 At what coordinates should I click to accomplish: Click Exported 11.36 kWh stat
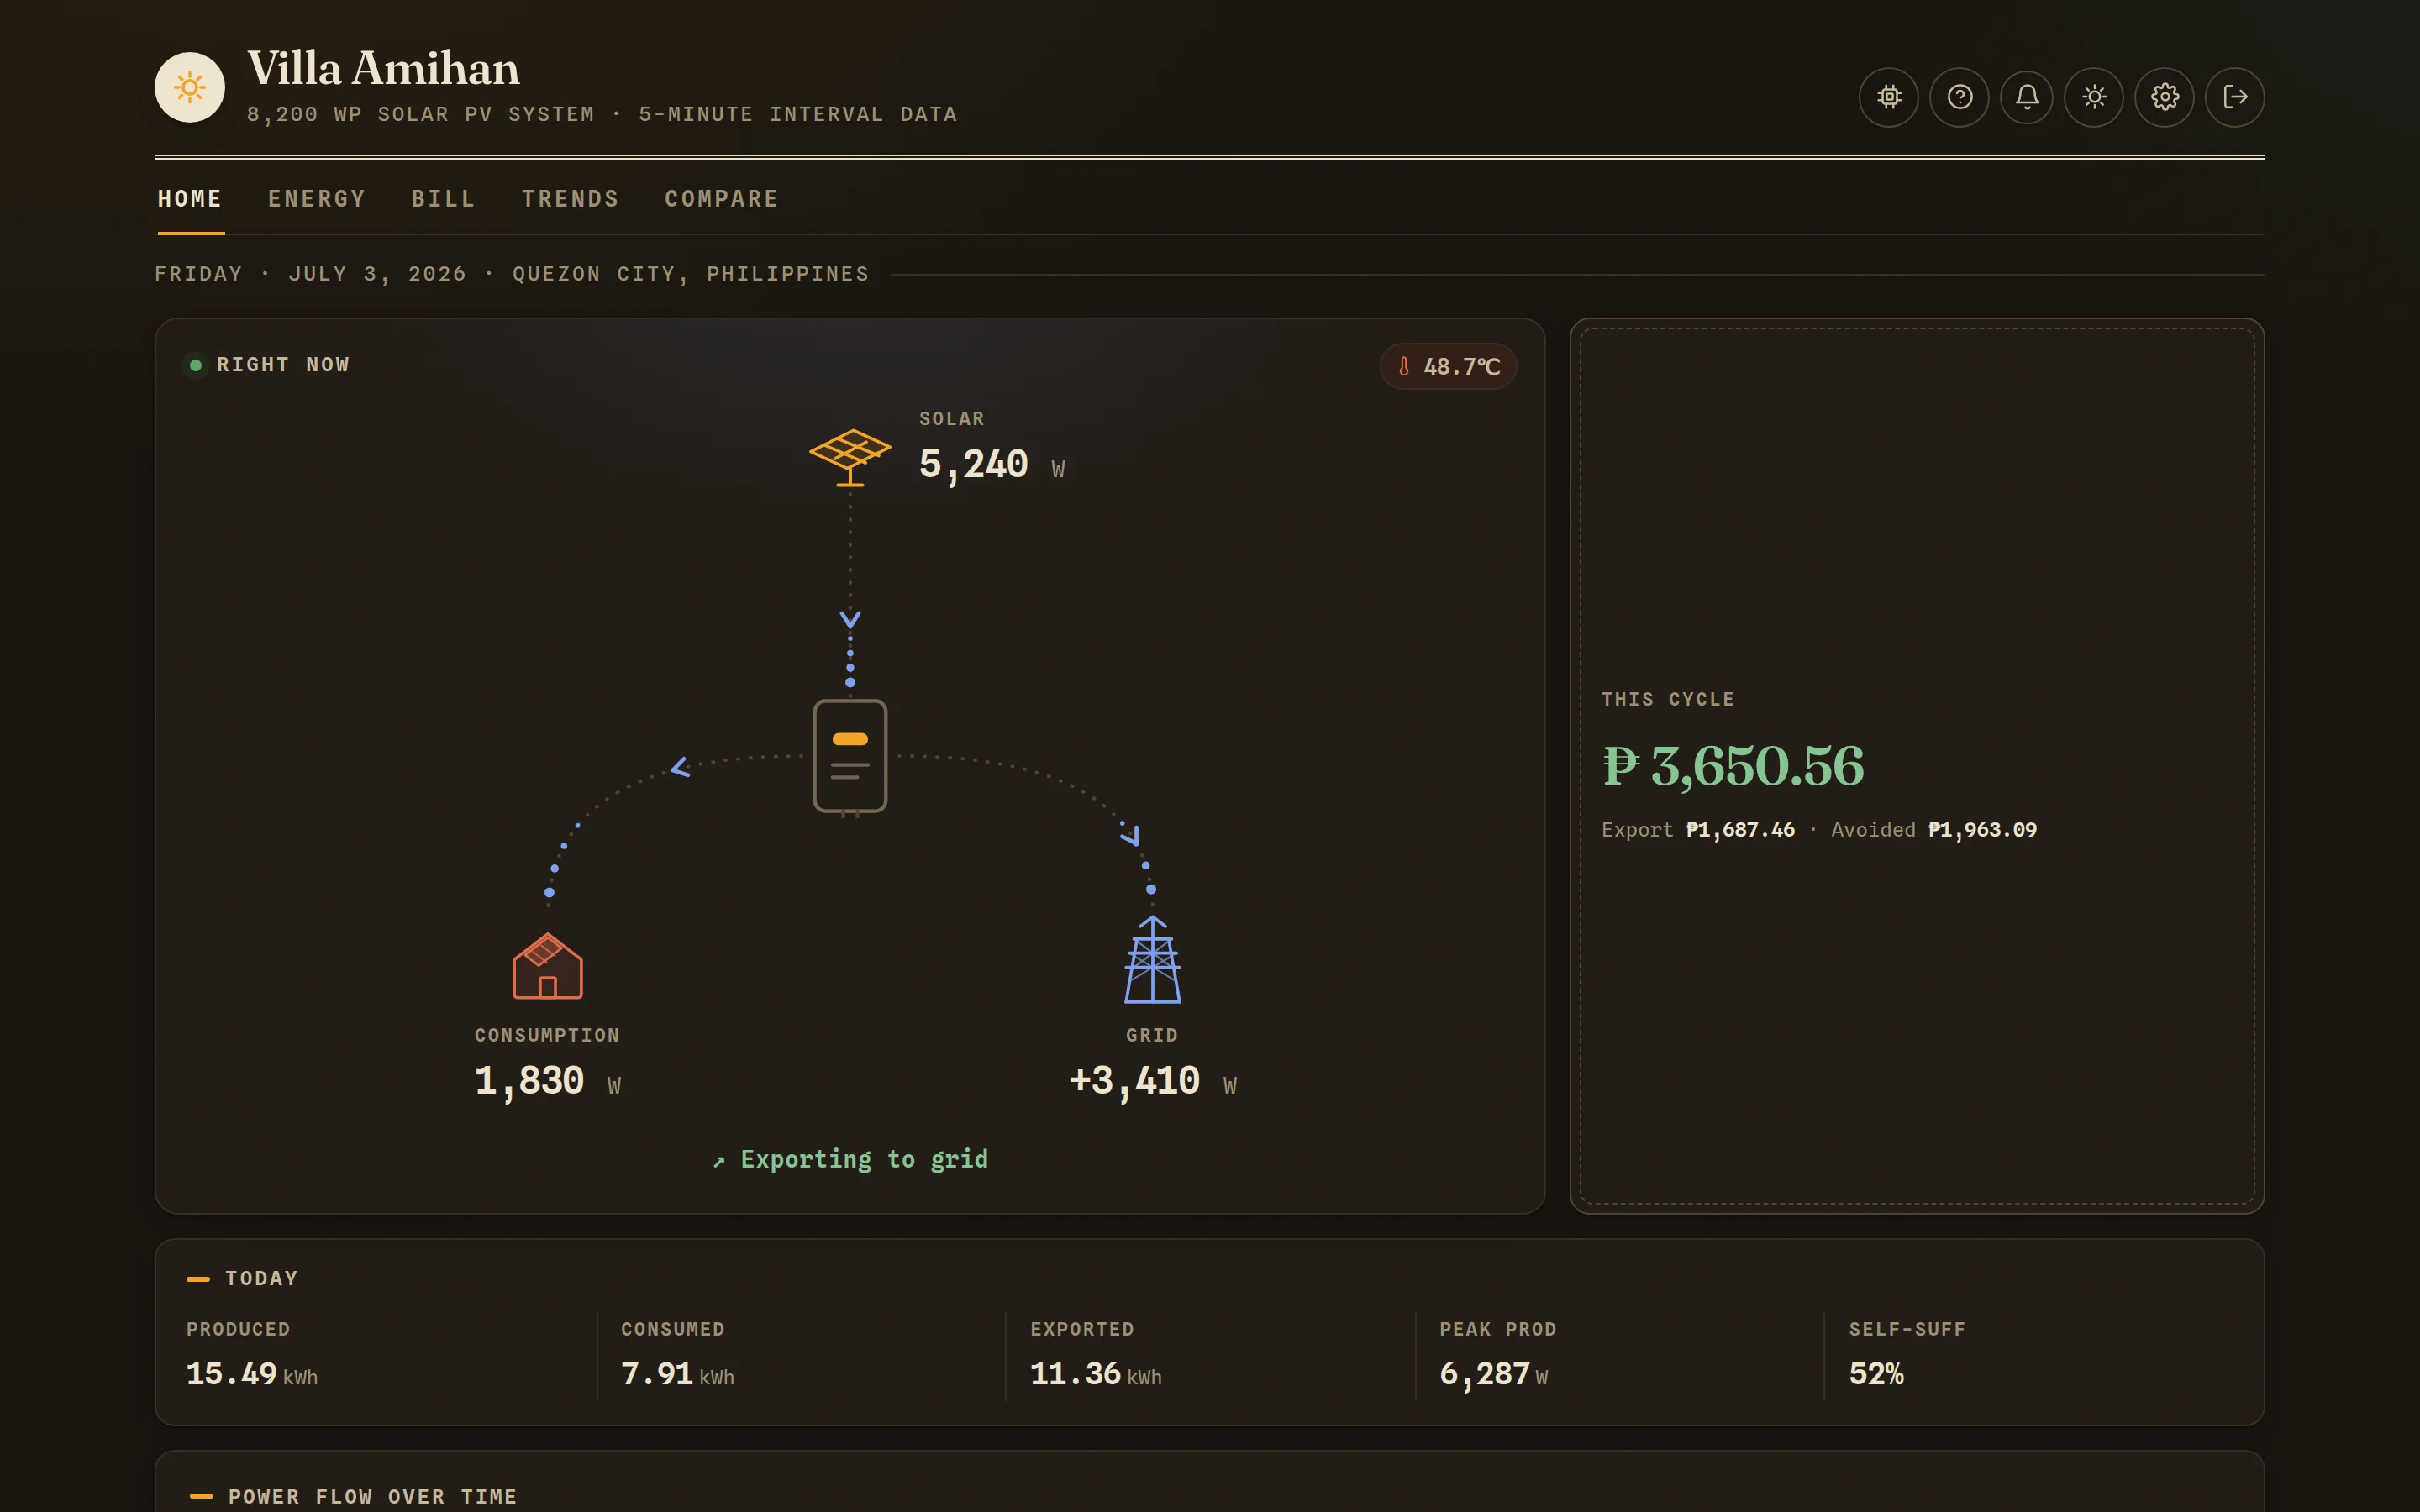tap(1096, 1356)
